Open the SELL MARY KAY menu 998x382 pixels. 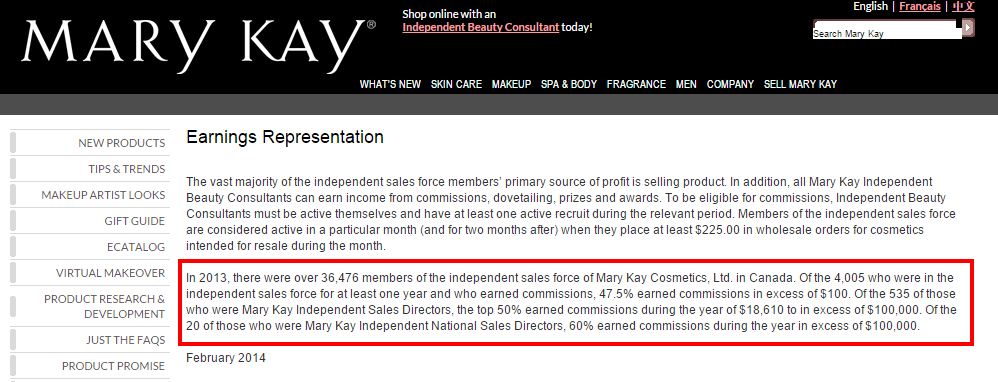(x=800, y=84)
